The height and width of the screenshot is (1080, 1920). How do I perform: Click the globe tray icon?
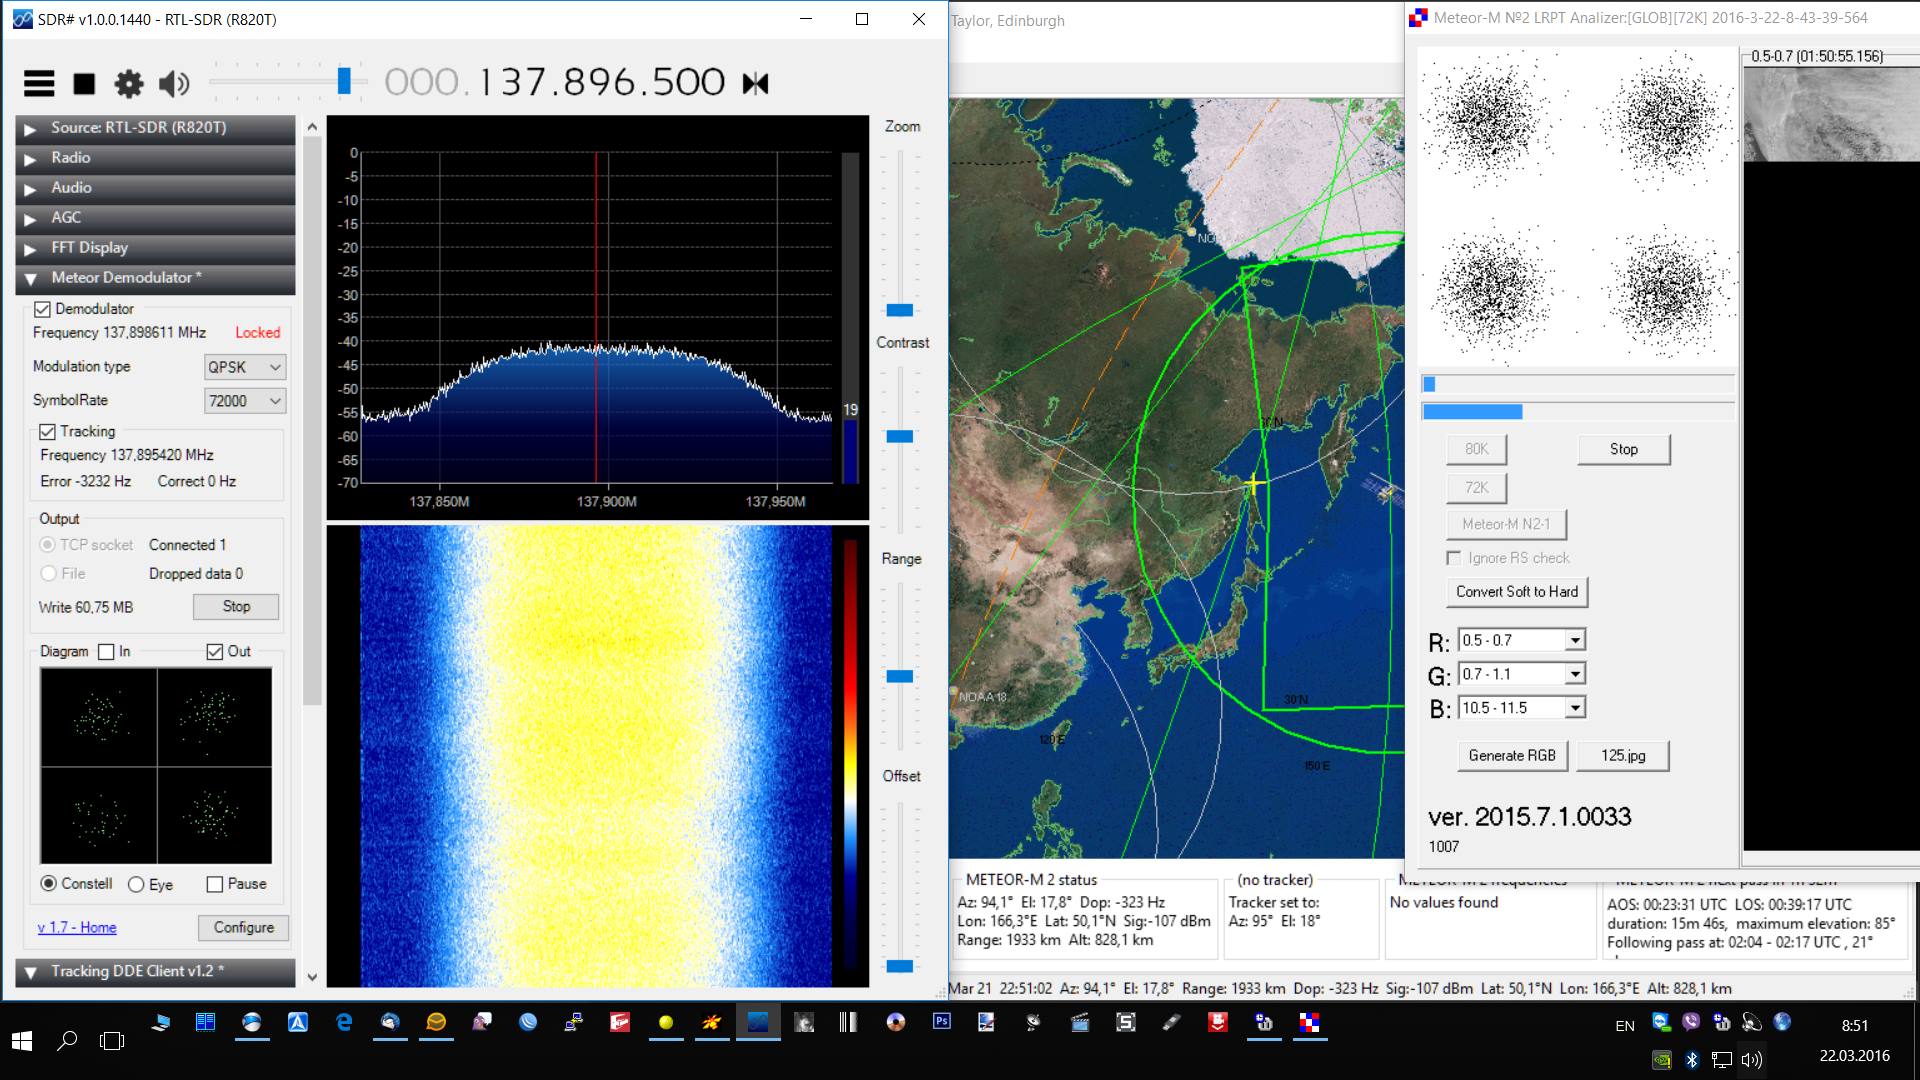click(1781, 1022)
